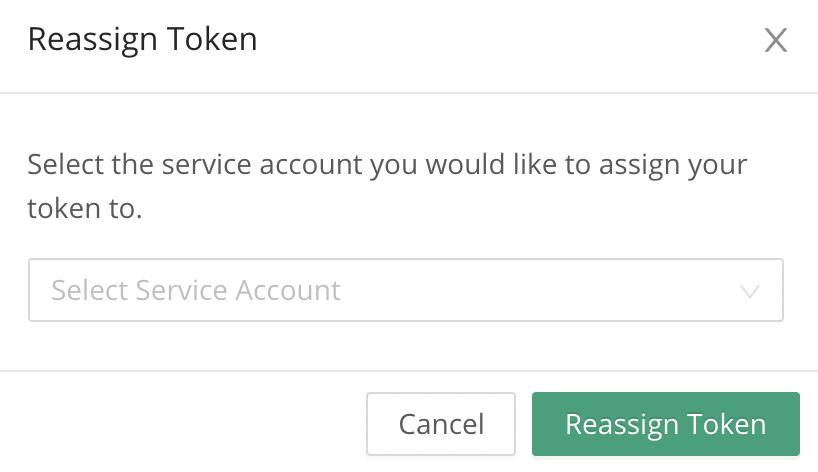Click the chevron arrow in the service account field
The width and height of the screenshot is (818, 472).
[749, 292]
